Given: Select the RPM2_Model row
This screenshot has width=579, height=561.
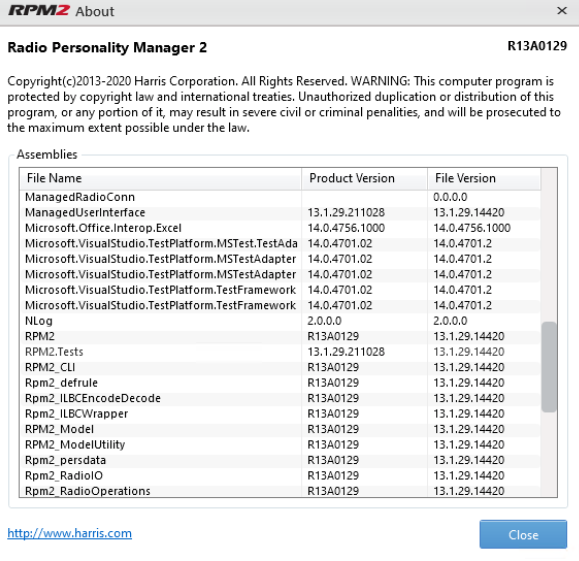Looking at the screenshot, I should (280, 430).
